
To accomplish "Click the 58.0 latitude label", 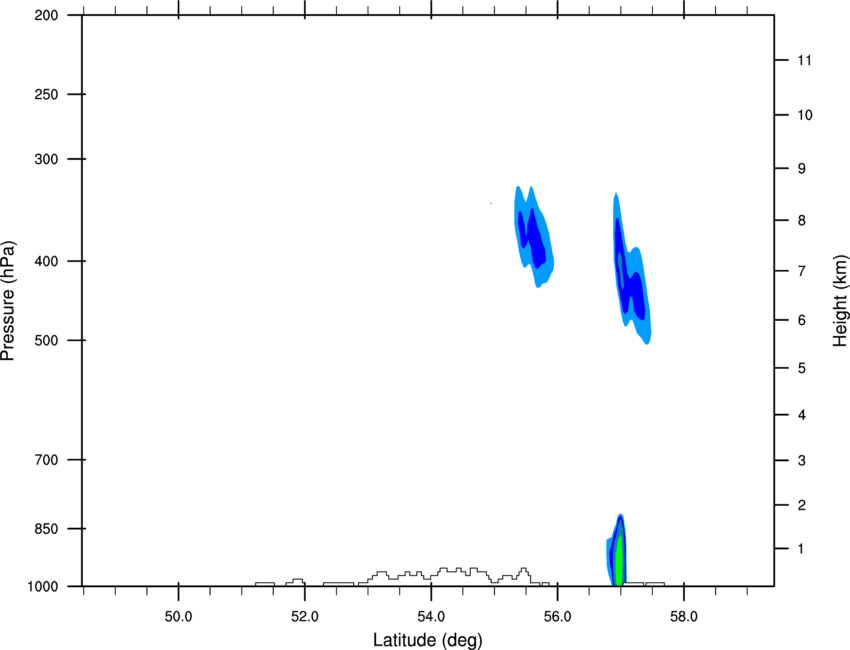I will (684, 617).
